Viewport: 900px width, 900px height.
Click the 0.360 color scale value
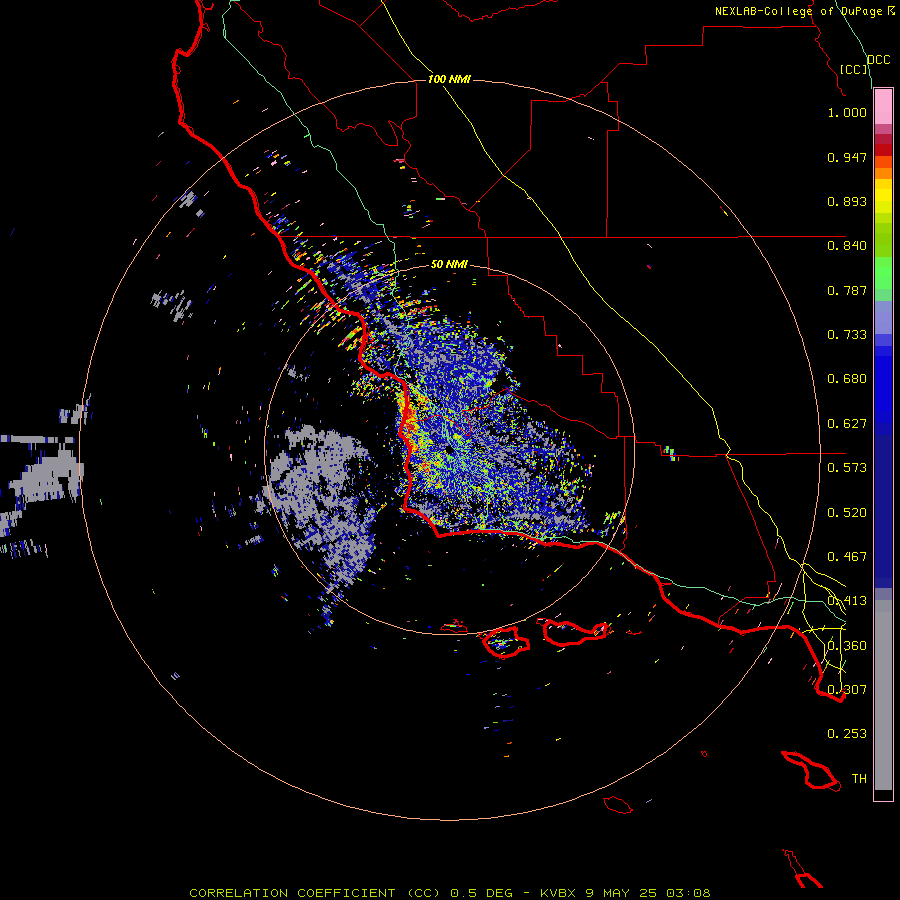click(x=847, y=646)
